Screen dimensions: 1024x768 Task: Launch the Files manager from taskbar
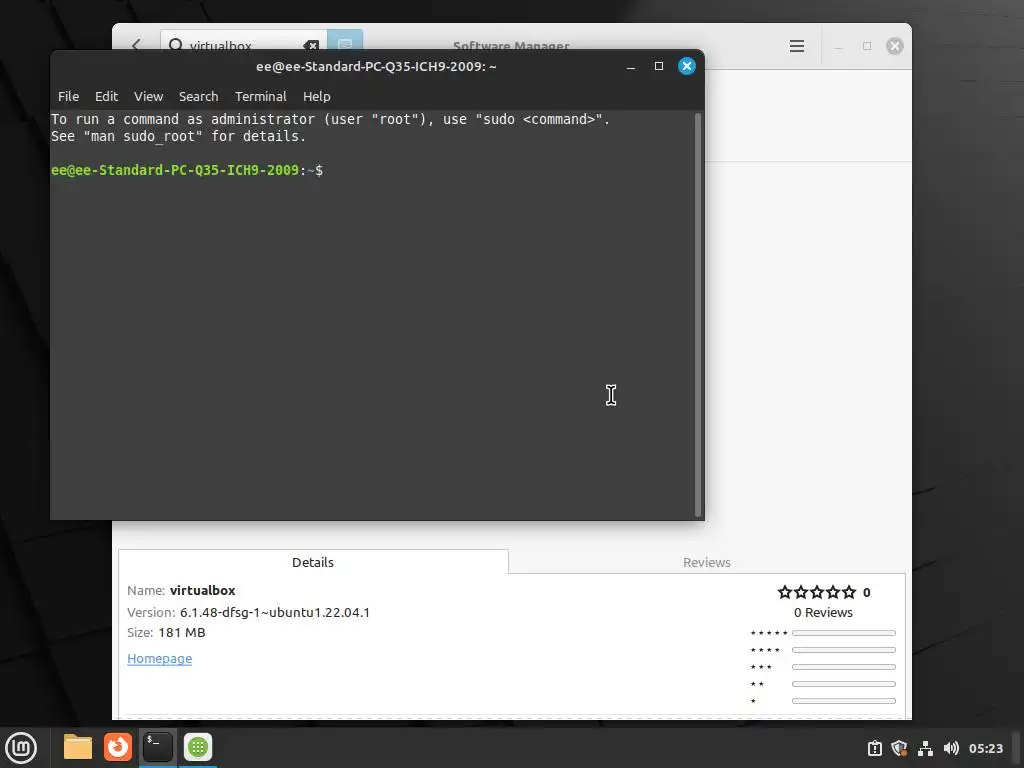click(78, 747)
